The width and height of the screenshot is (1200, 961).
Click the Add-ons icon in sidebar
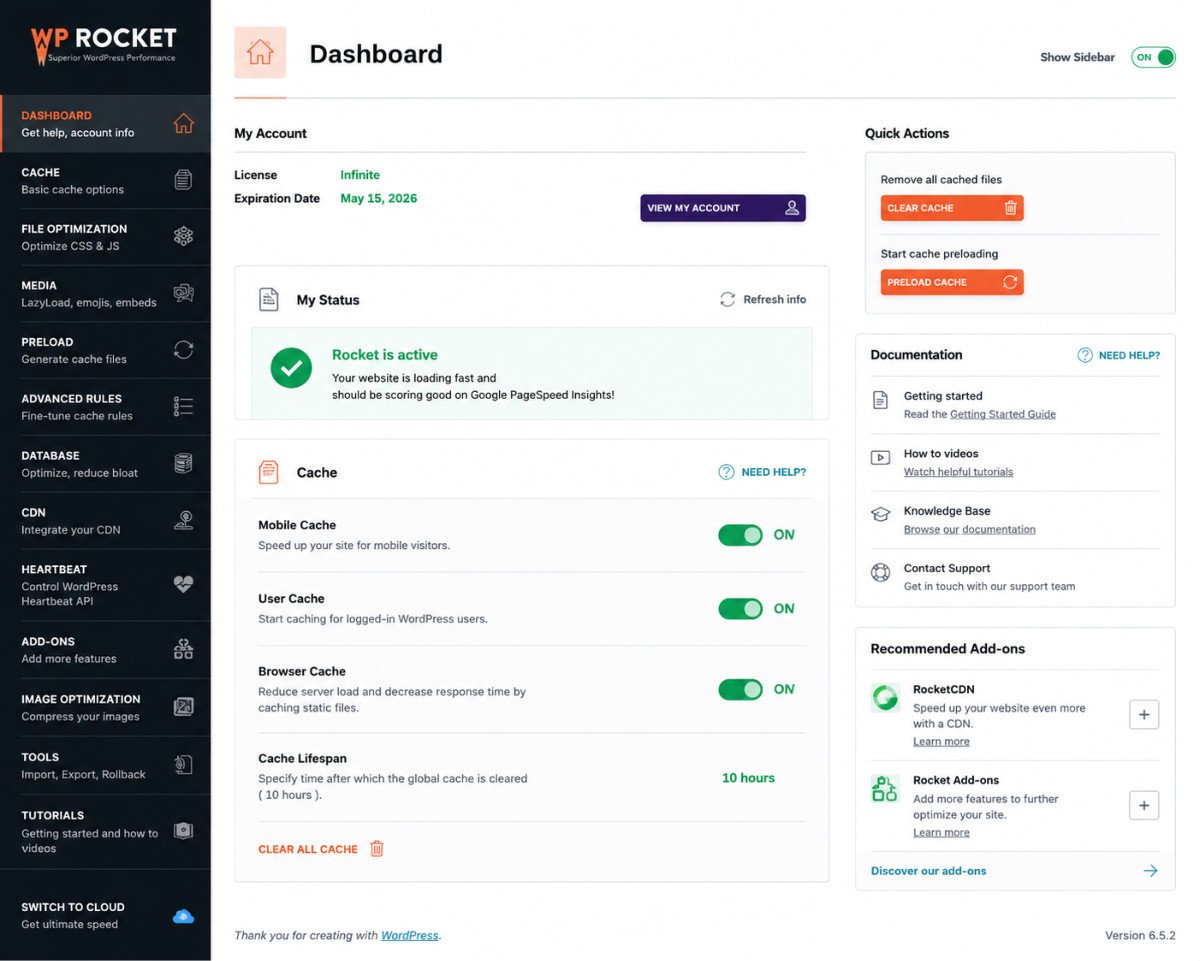click(183, 649)
